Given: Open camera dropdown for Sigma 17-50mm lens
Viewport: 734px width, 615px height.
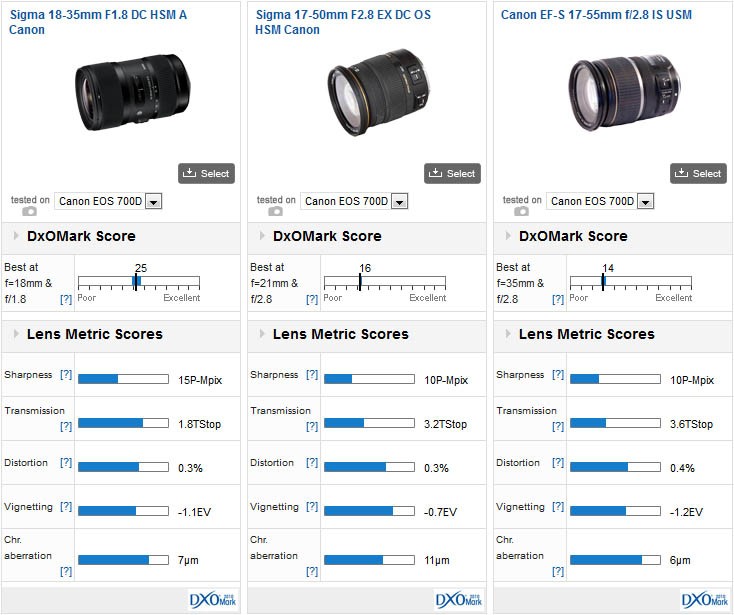Looking at the screenshot, I should (x=399, y=201).
